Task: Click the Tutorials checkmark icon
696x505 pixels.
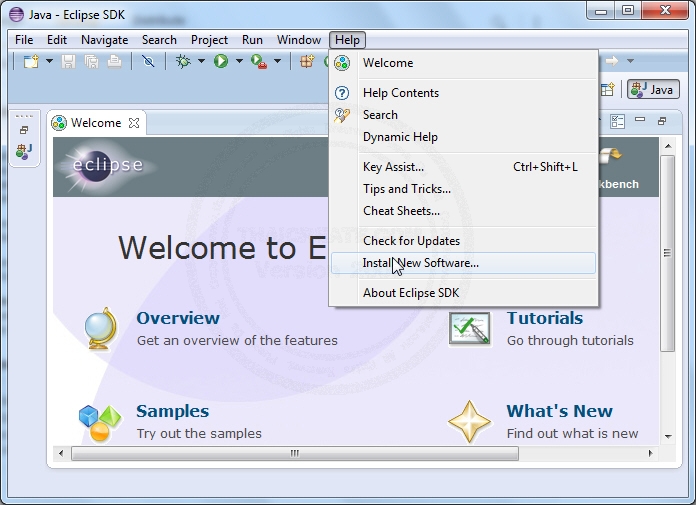Action: click(470, 329)
